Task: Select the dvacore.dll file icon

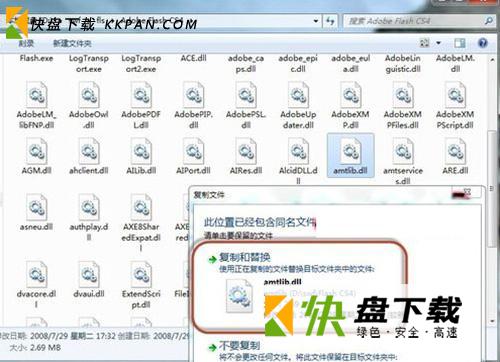Action: click(37, 275)
